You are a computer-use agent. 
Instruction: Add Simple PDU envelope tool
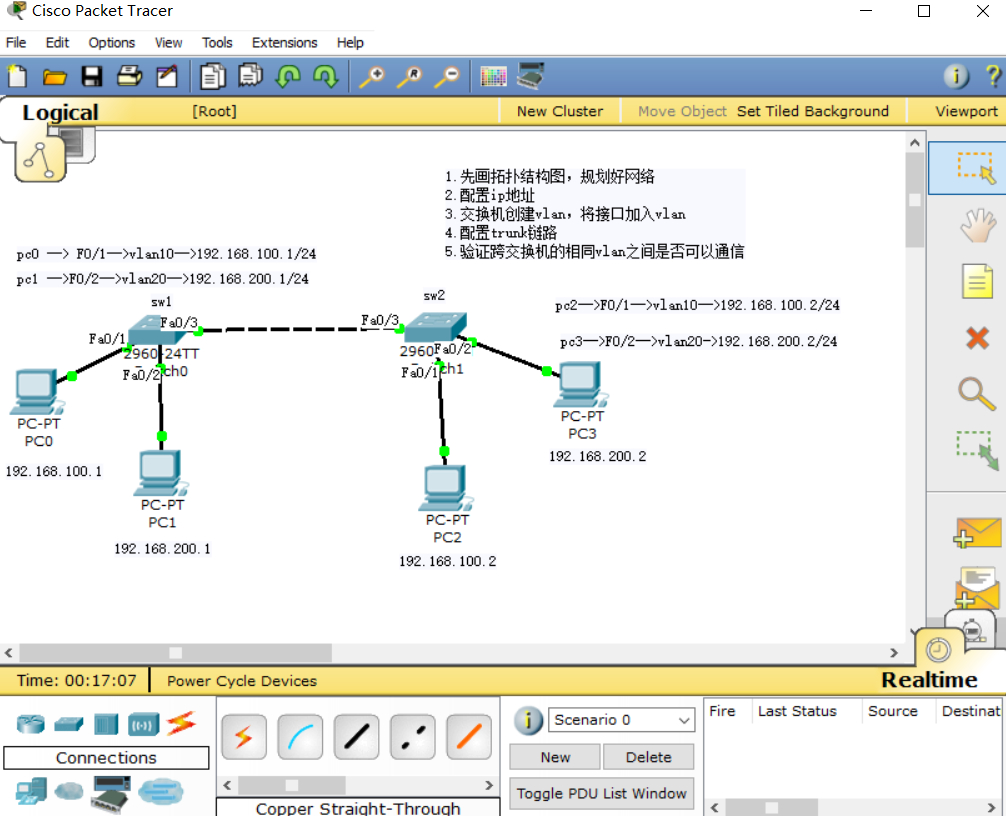977,533
